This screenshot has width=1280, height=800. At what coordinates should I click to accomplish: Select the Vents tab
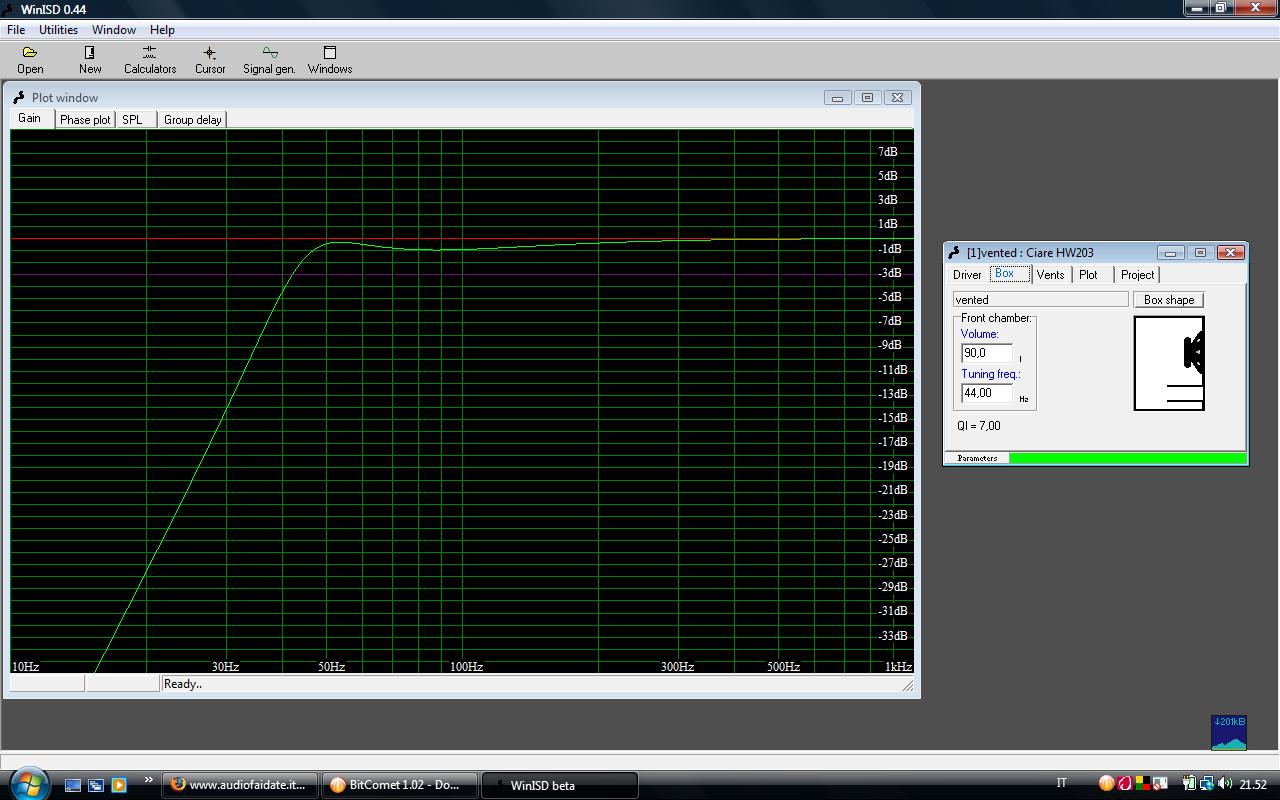(x=1050, y=275)
